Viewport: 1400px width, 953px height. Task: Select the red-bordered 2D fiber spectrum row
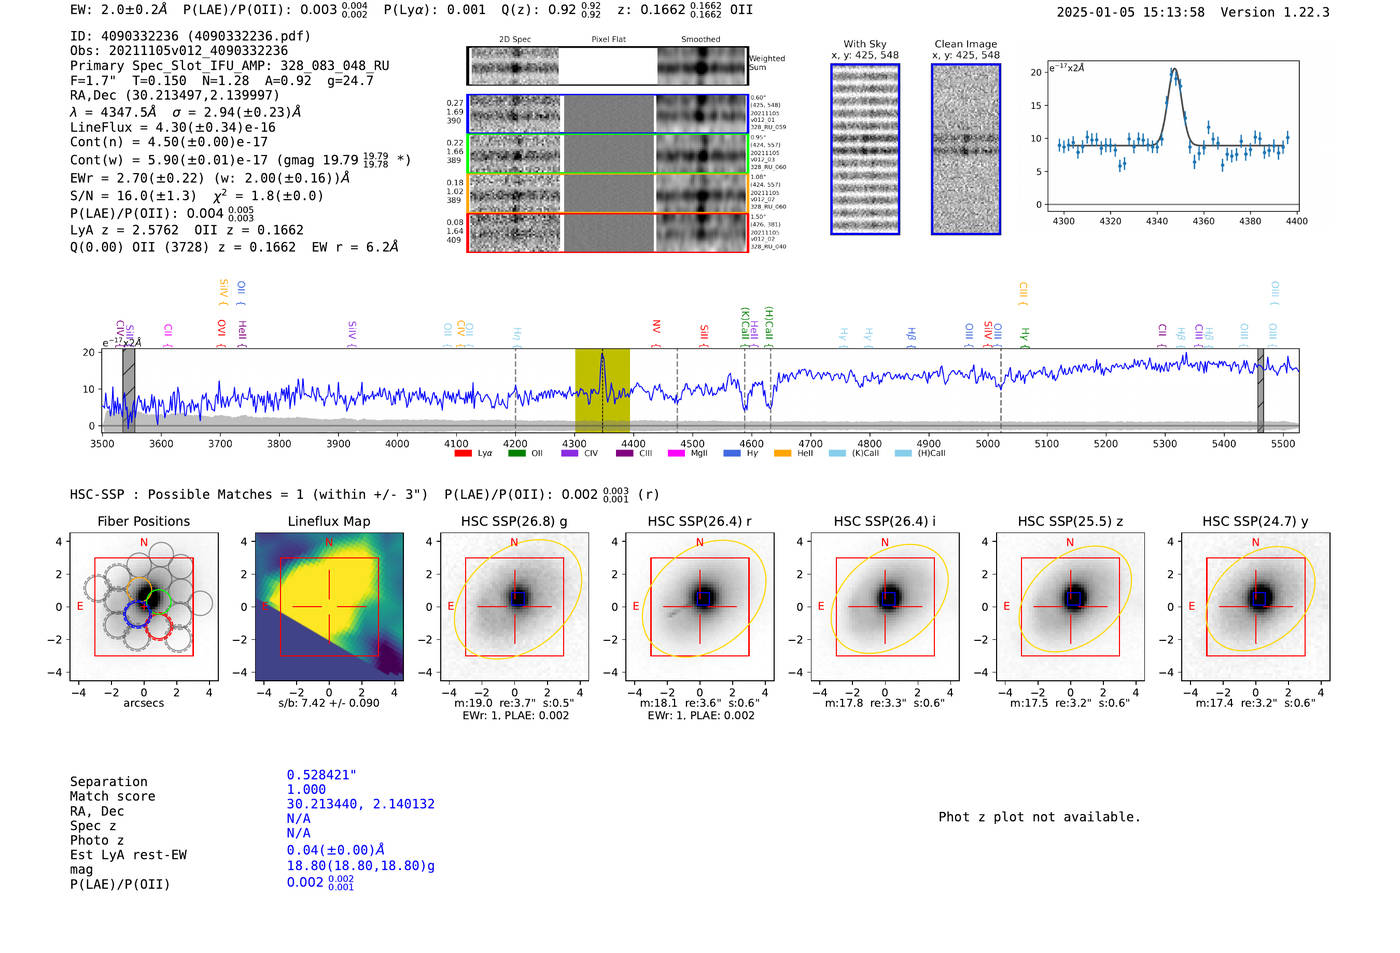(608, 232)
